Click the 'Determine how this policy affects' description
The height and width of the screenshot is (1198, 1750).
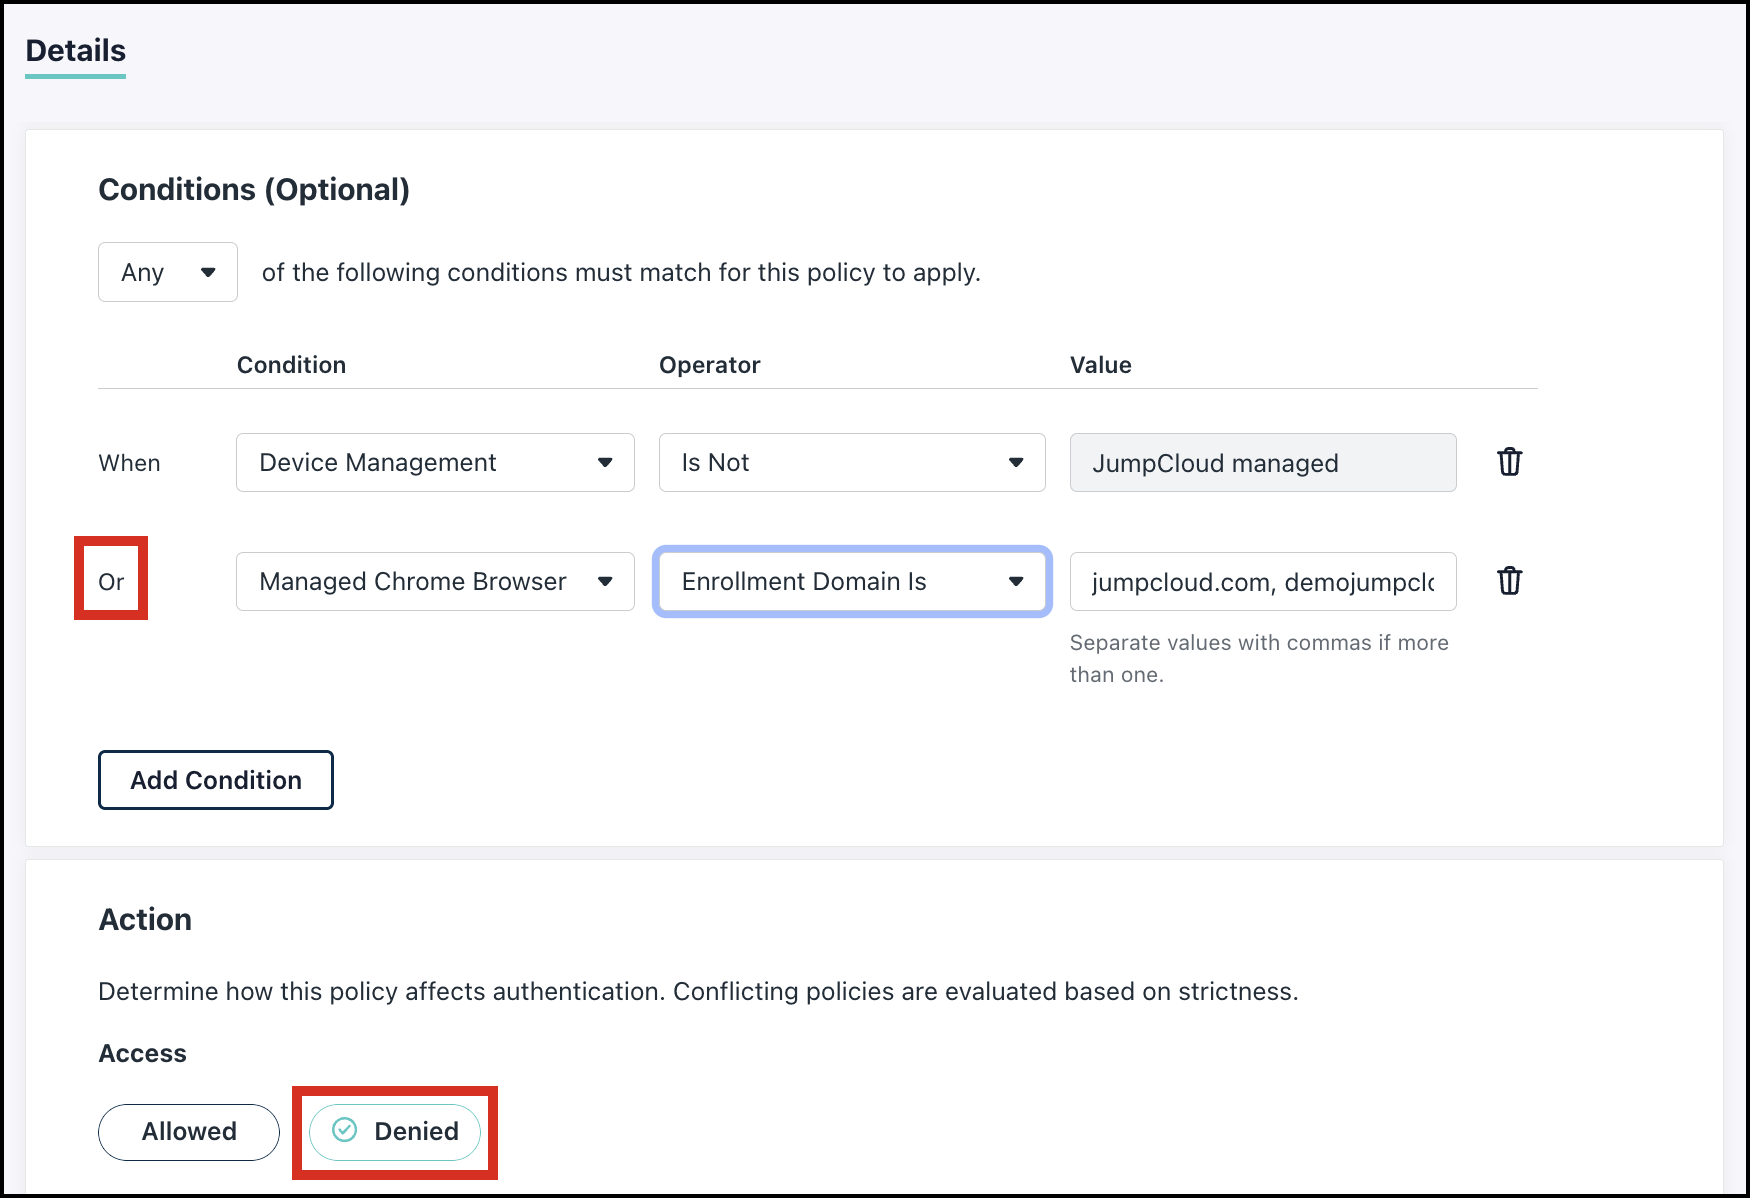(698, 992)
